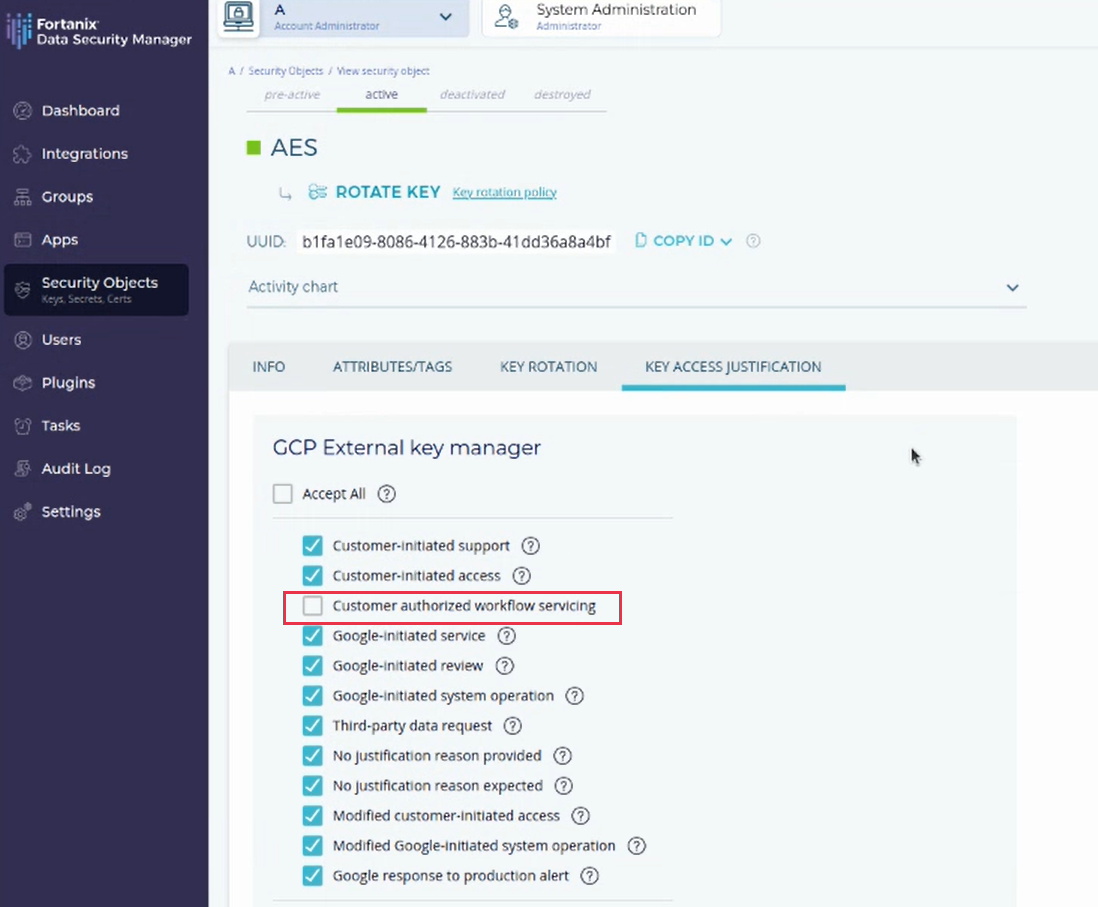Click the Rotate Key icon
Viewport: 1098px width, 907px height.
tap(318, 192)
